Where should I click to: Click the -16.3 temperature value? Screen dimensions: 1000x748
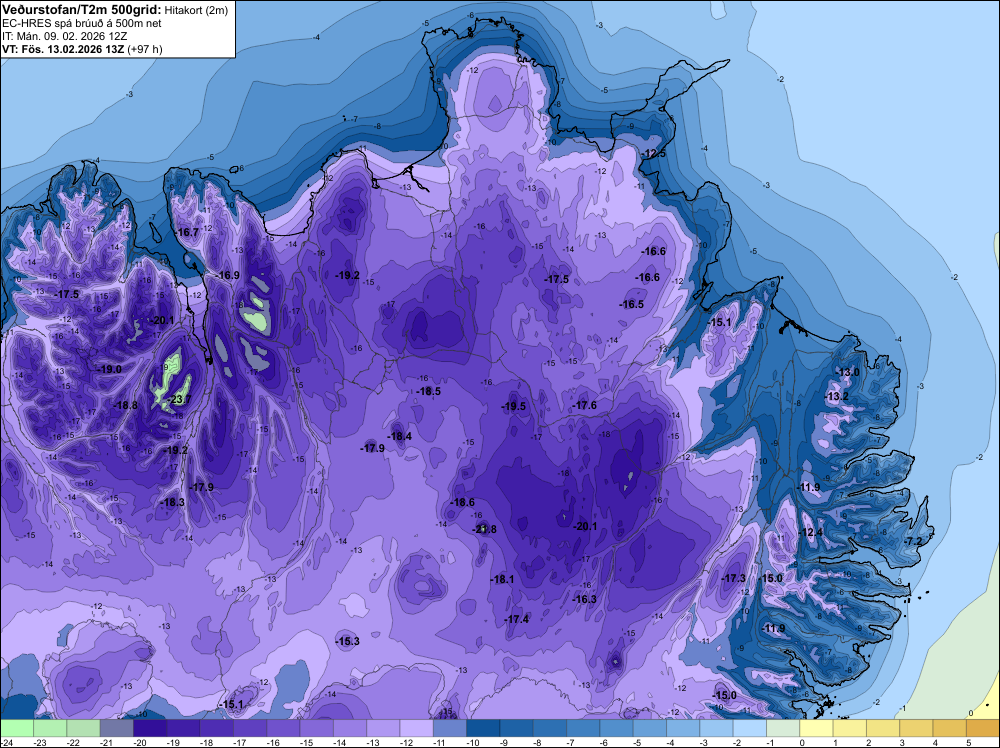pos(584,599)
